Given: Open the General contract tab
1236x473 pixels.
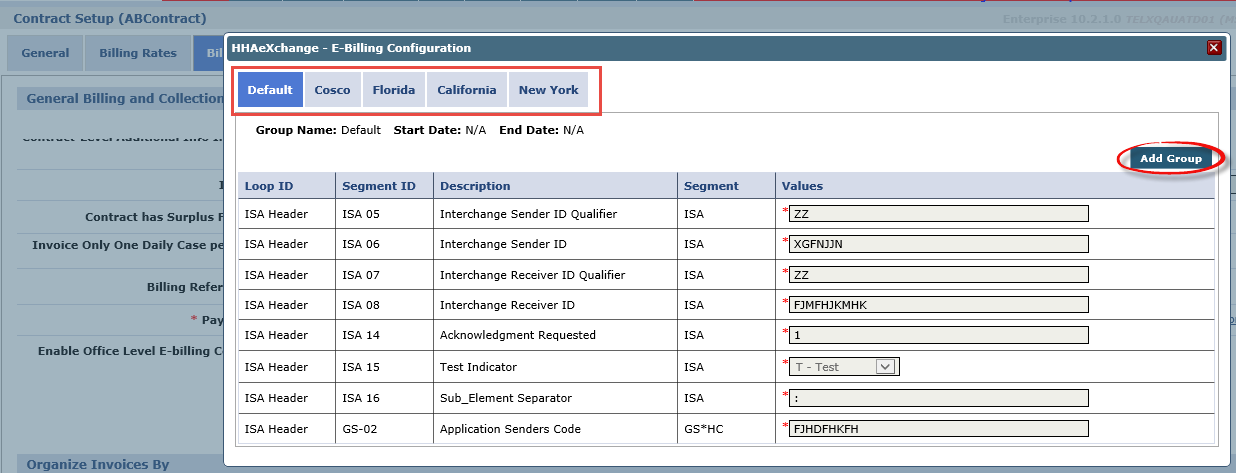Looking at the screenshot, I should 46,53.
